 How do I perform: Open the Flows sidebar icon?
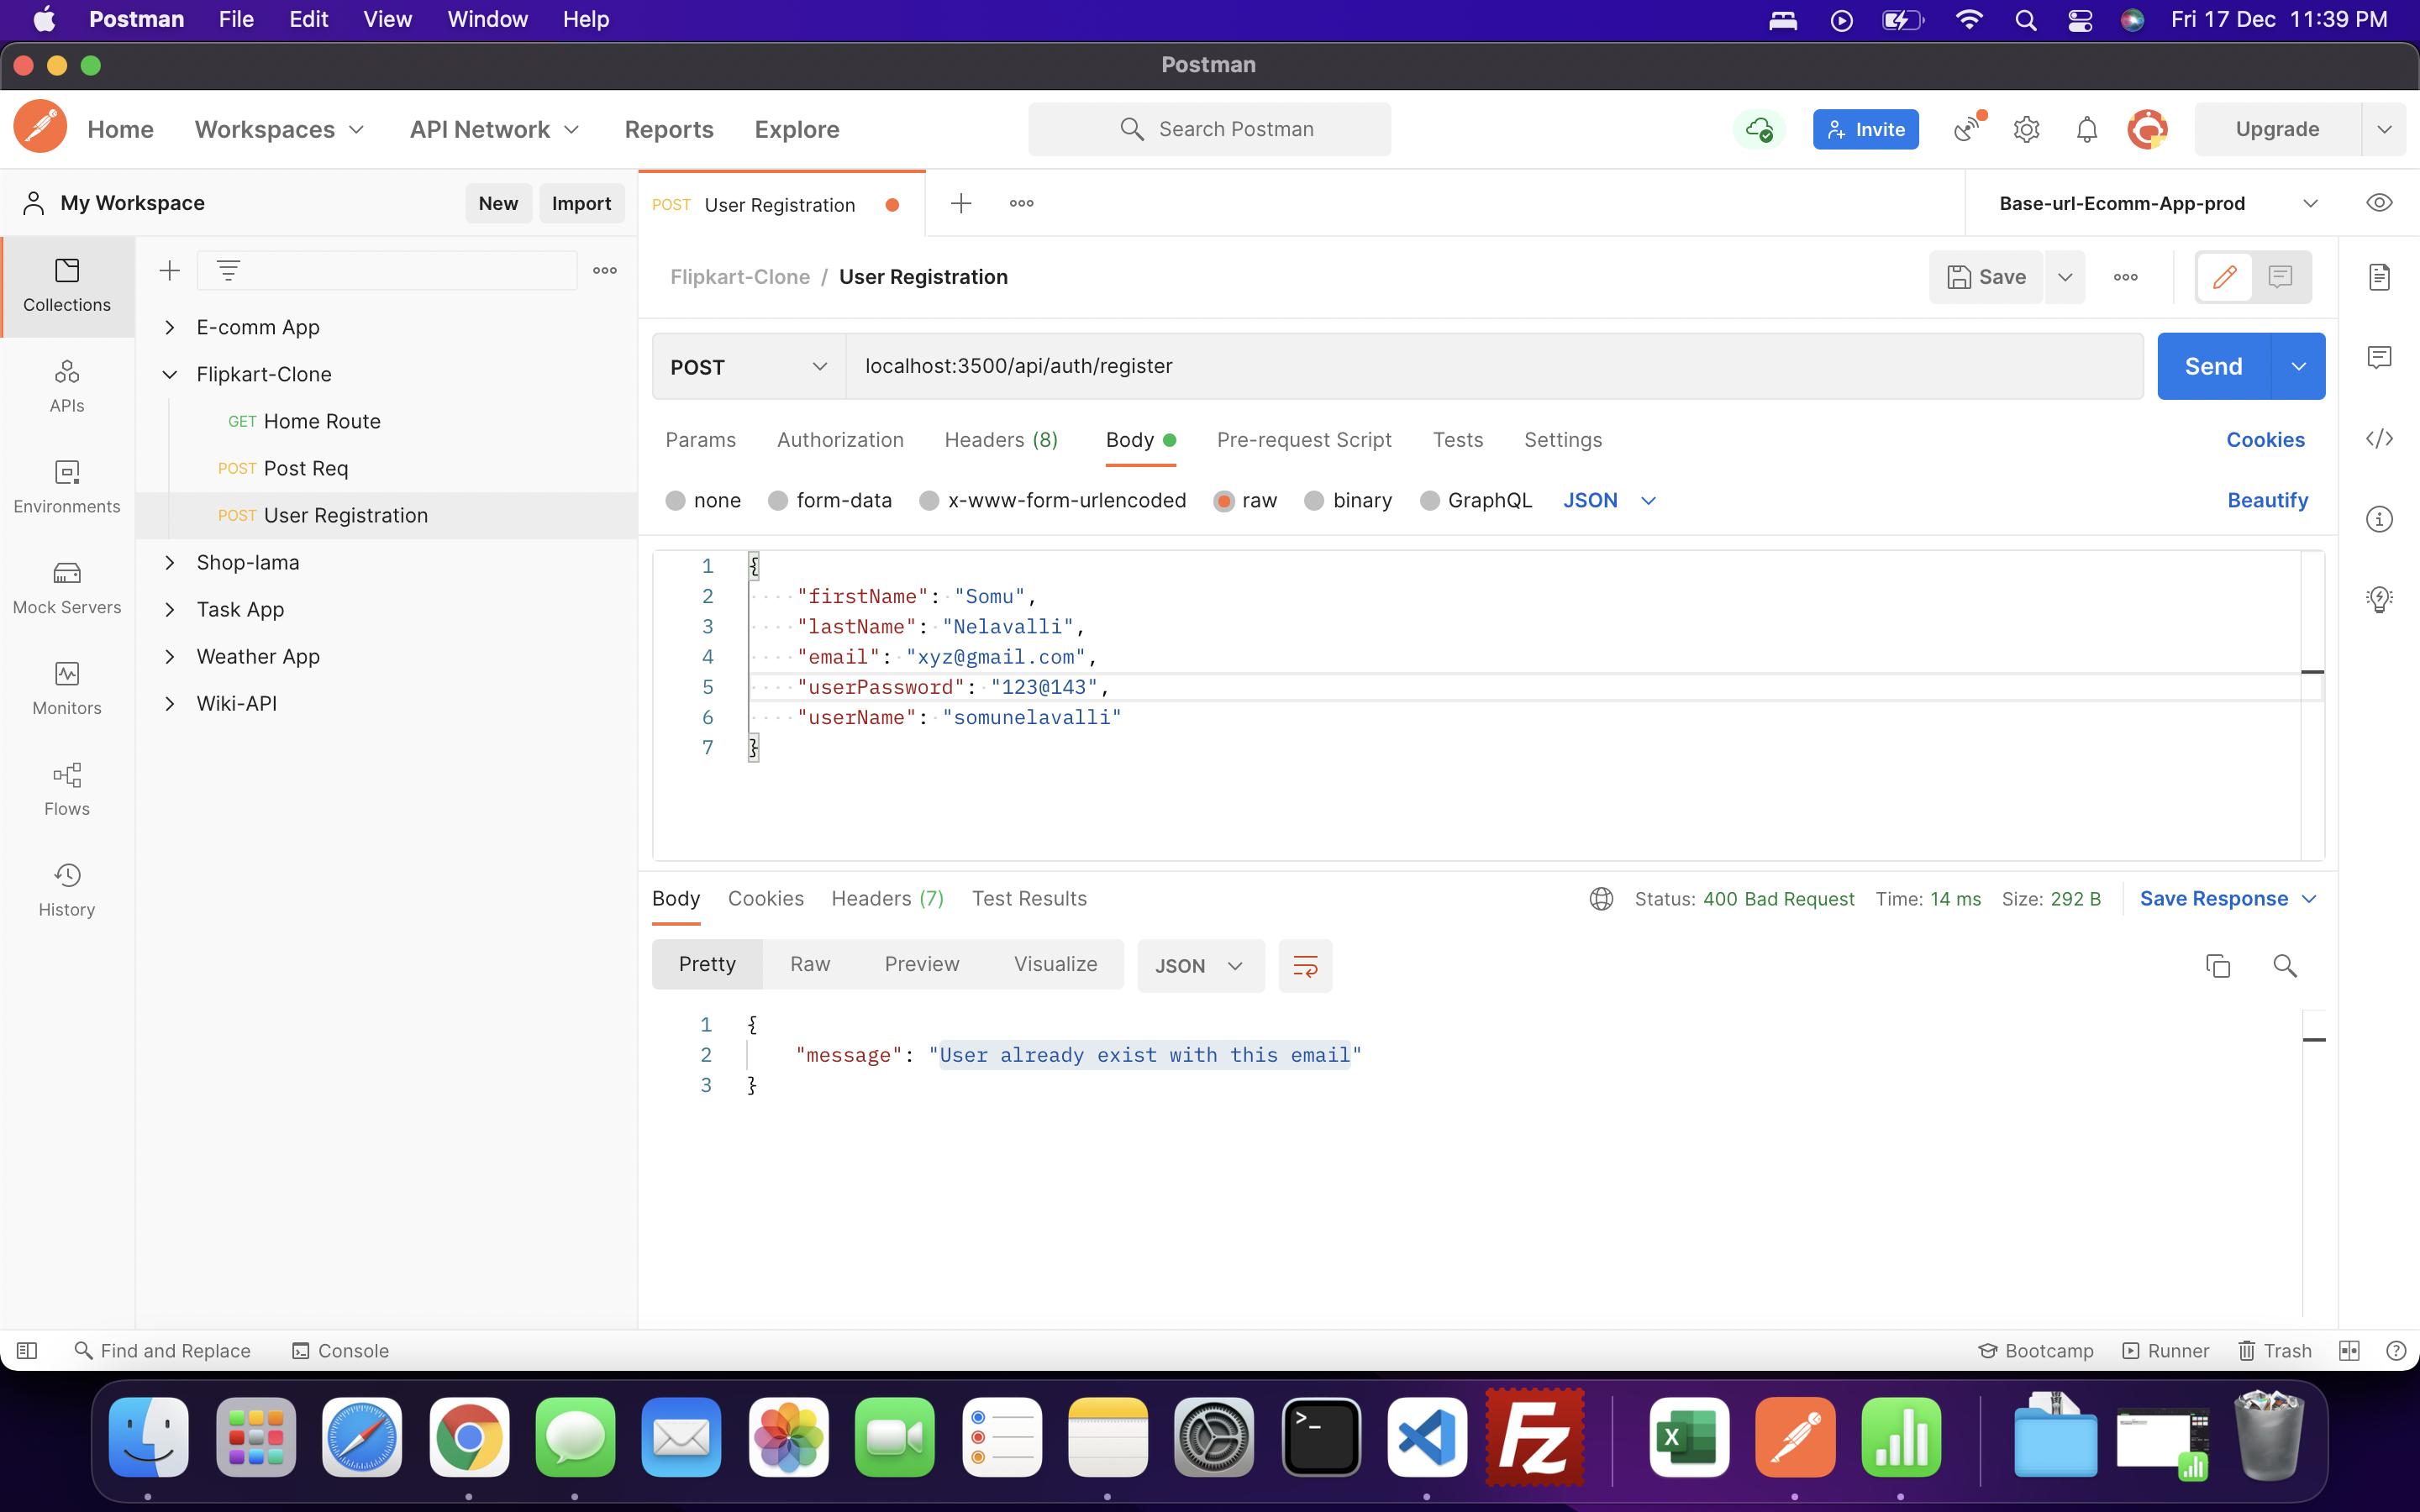[67, 789]
